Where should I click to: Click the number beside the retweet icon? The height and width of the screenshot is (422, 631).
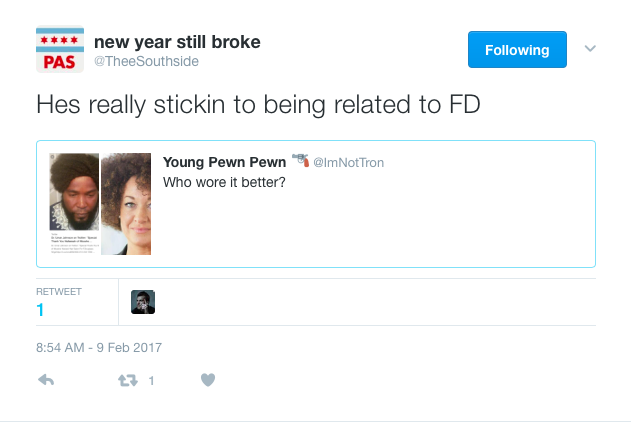(151, 380)
